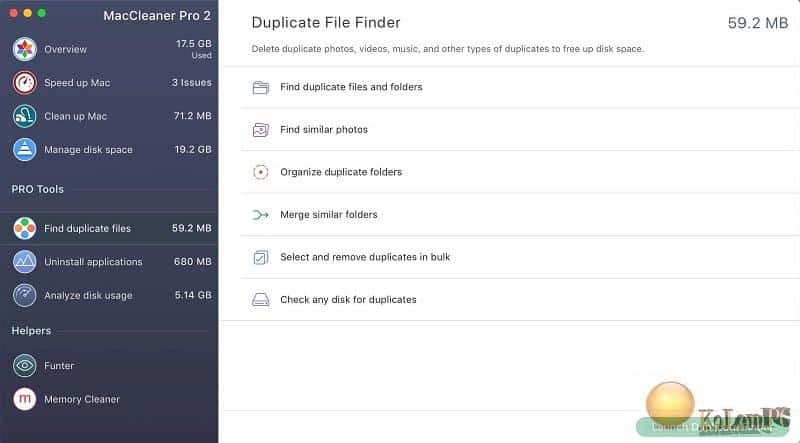Open the Speed up Mac section
Screen dimensions: 800x443
[x=77, y=83]
